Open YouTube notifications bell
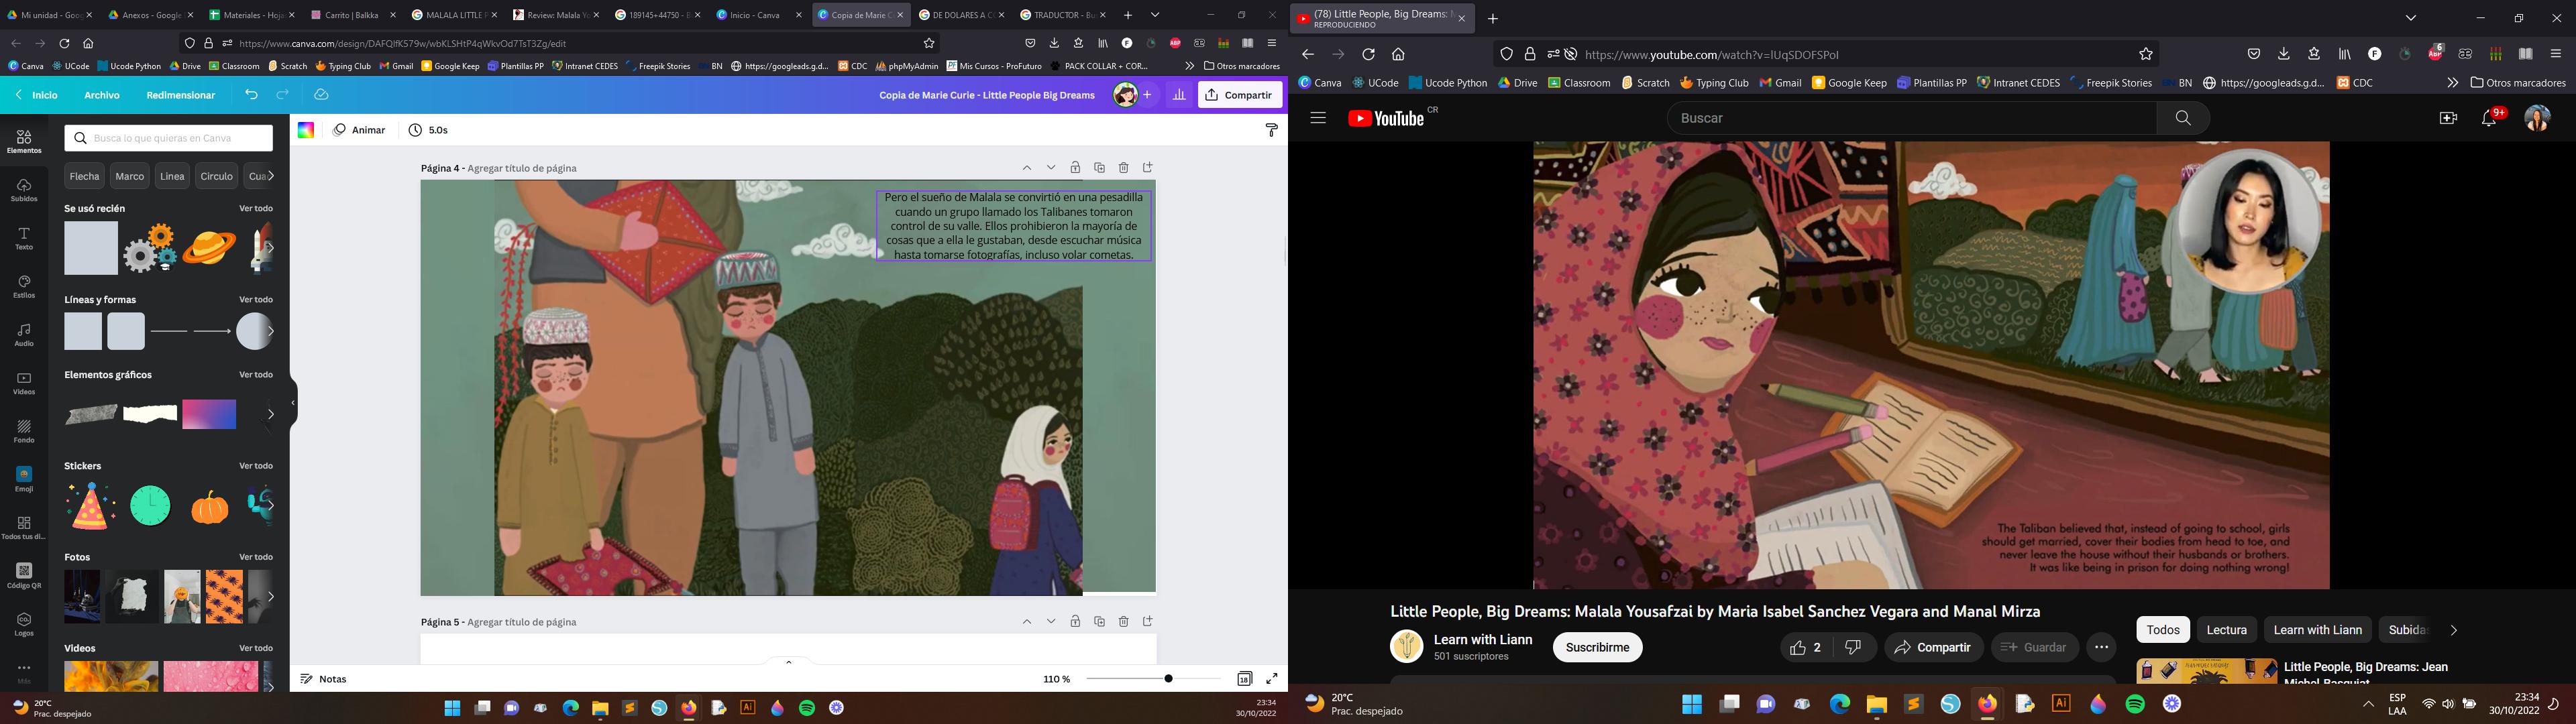 (x=2490, y=118)
